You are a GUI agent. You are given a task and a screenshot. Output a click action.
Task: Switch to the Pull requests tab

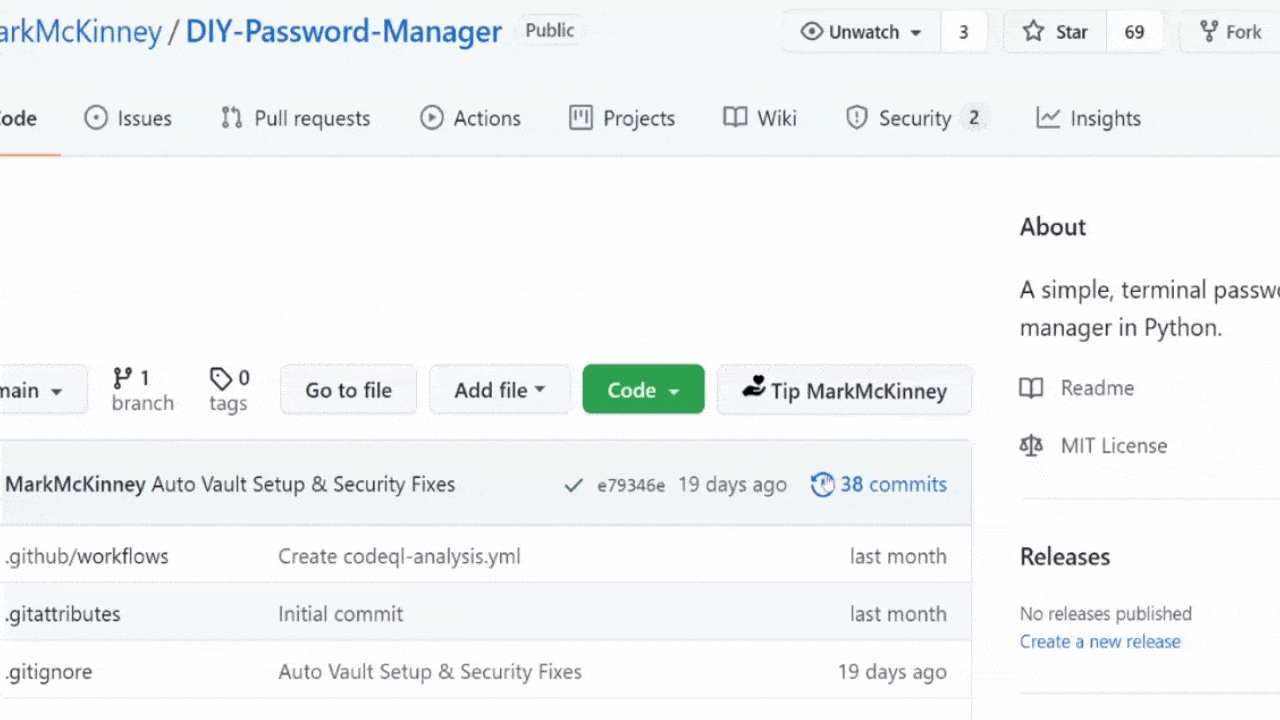295,118
